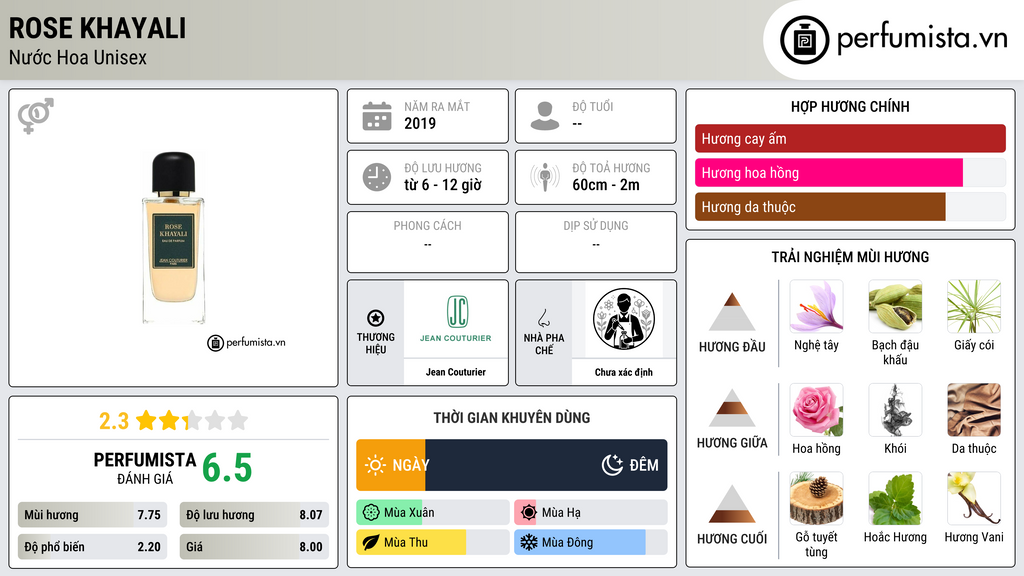Click the Jean Couturier brand logo

(456, 319)
